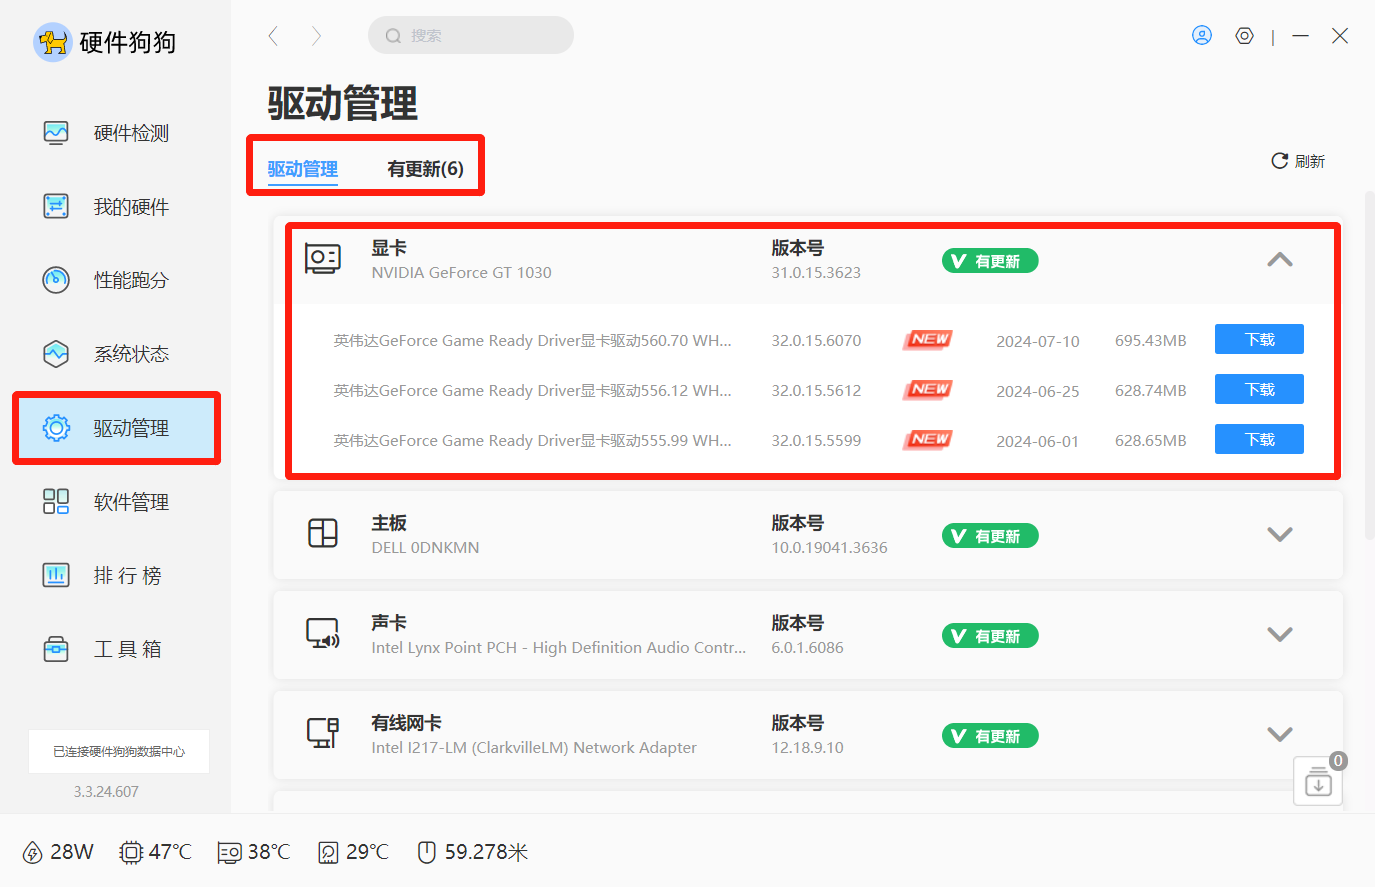This screenshot has height=888, width=1375.
Task: Click the driver list vertical scrollbar
Action: (x=1370, y=365)
